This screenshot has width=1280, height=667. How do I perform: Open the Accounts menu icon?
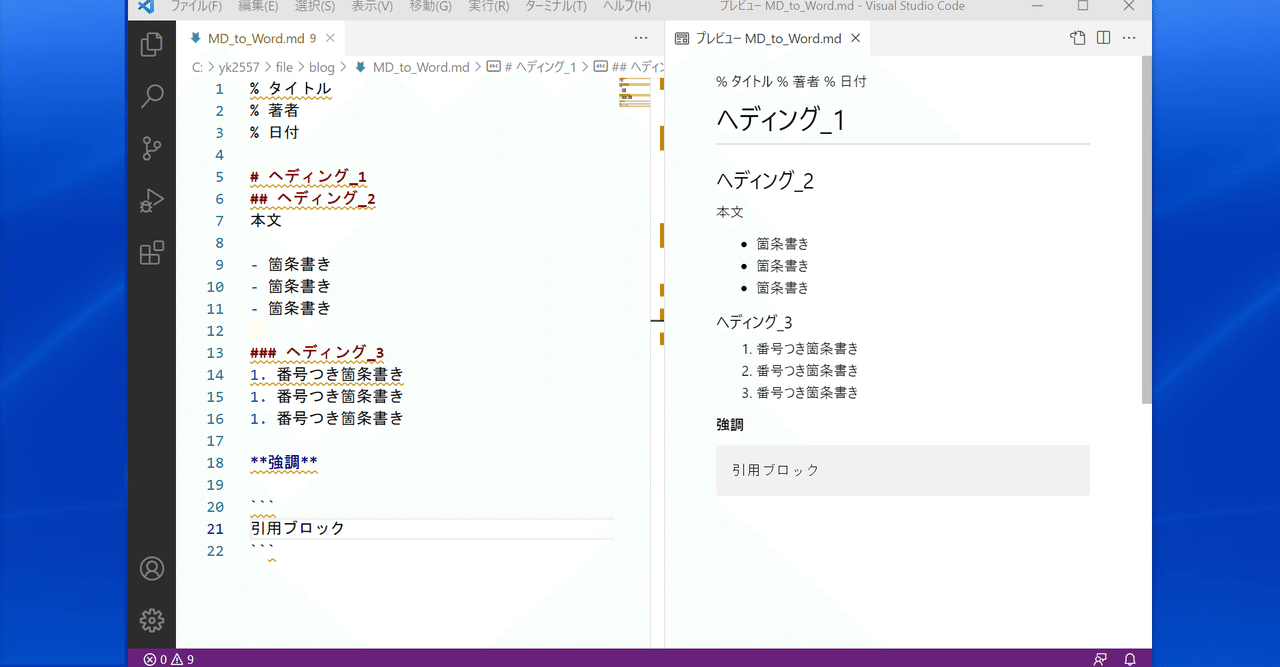tap(152, 568)
